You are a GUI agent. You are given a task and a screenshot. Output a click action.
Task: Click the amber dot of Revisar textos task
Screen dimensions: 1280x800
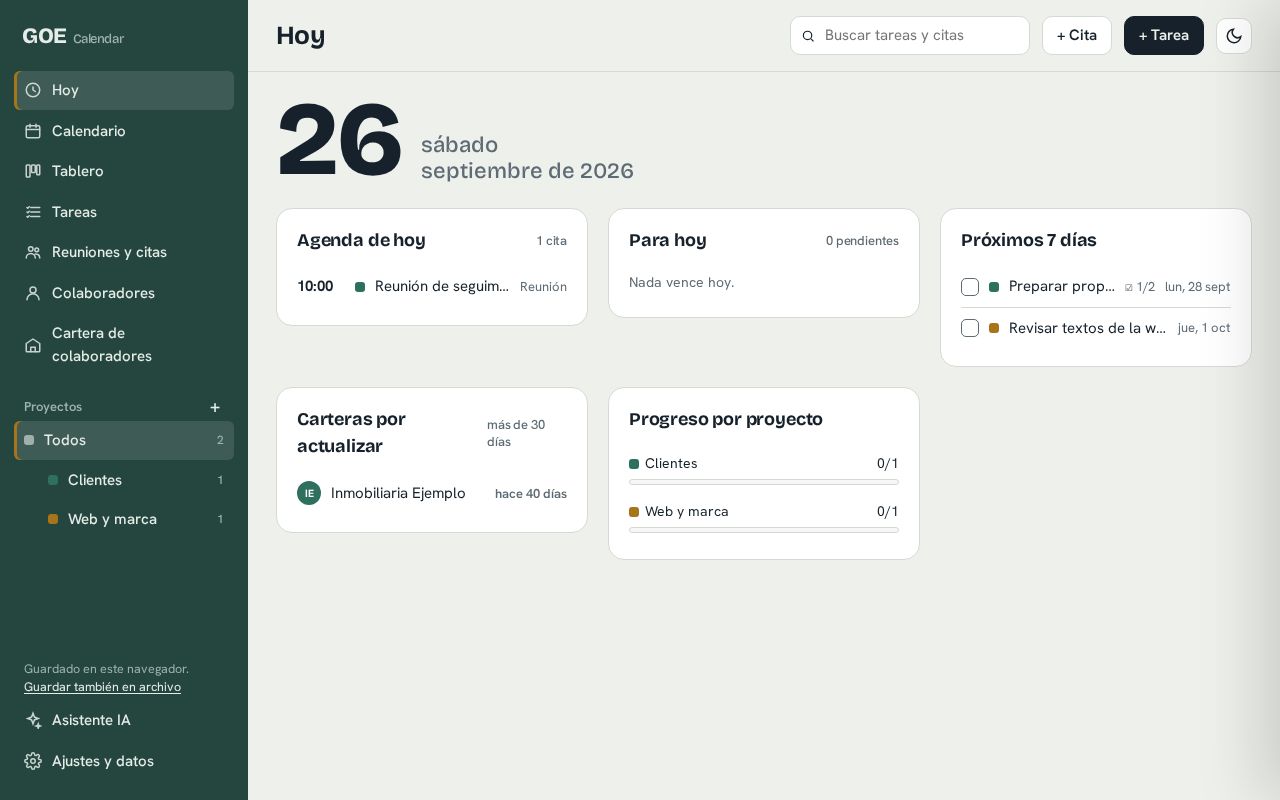pos(994,328)
